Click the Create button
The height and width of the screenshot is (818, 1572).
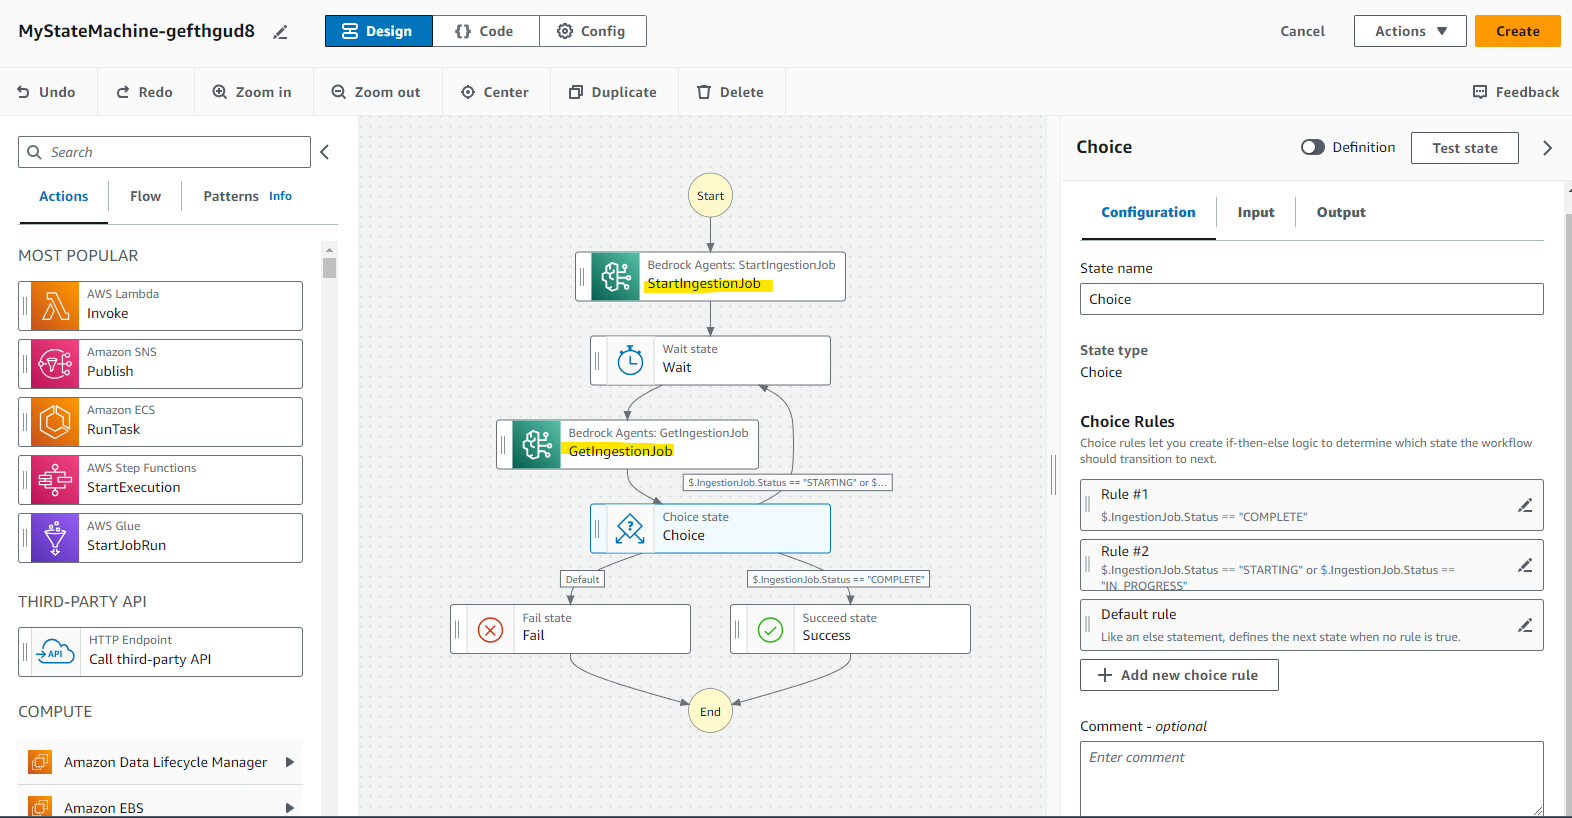(x=1518, y=31)
